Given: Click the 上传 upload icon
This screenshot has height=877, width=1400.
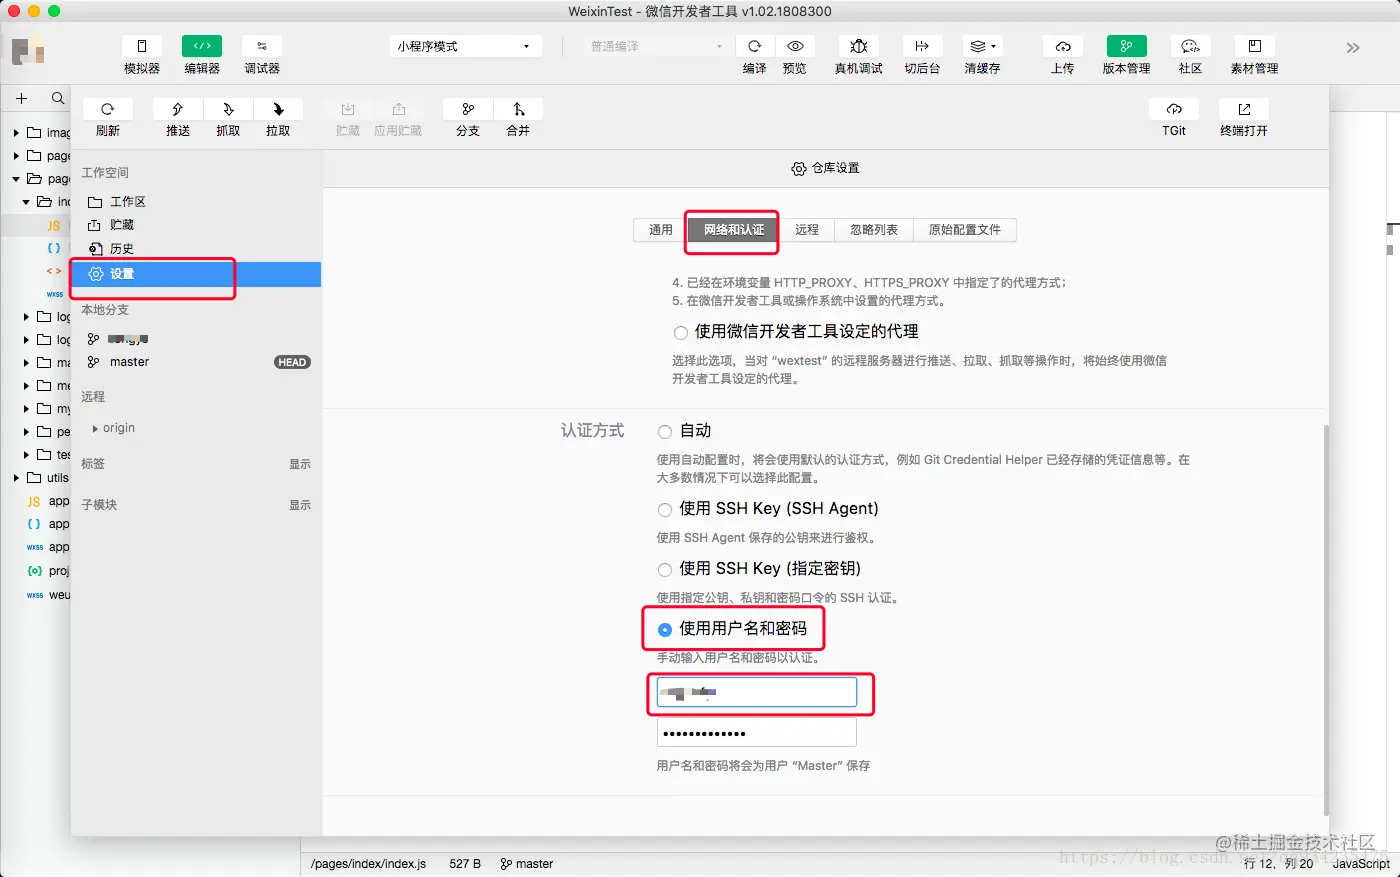Looking at the screenshot, I should (1063, 46).
